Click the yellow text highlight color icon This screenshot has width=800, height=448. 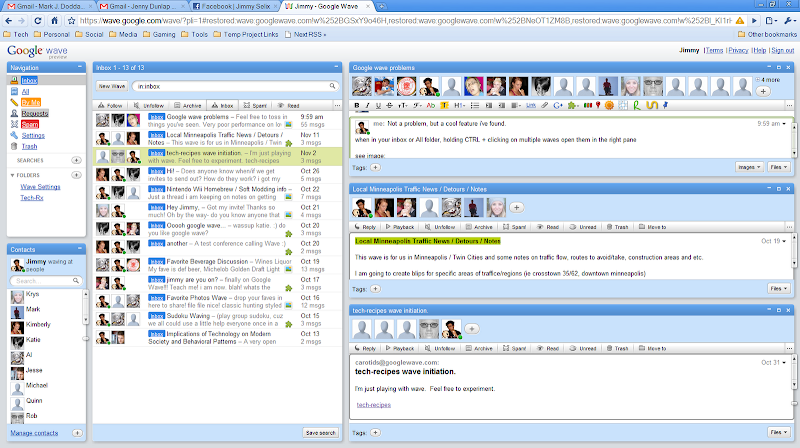tap(444, 106)
